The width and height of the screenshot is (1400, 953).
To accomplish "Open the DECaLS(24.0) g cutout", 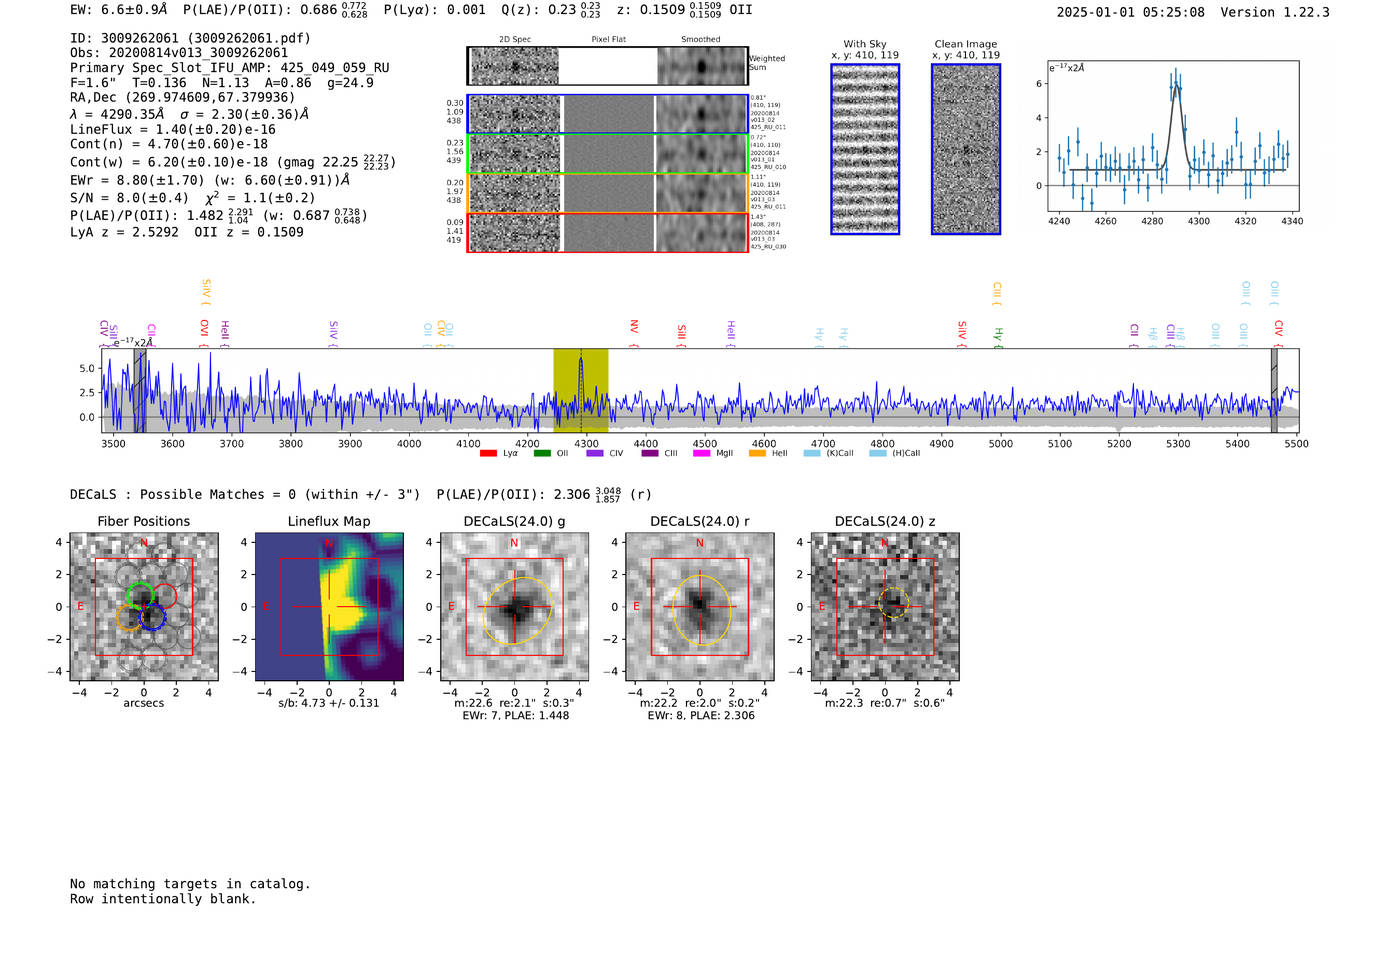I will [x=515, y=607].
